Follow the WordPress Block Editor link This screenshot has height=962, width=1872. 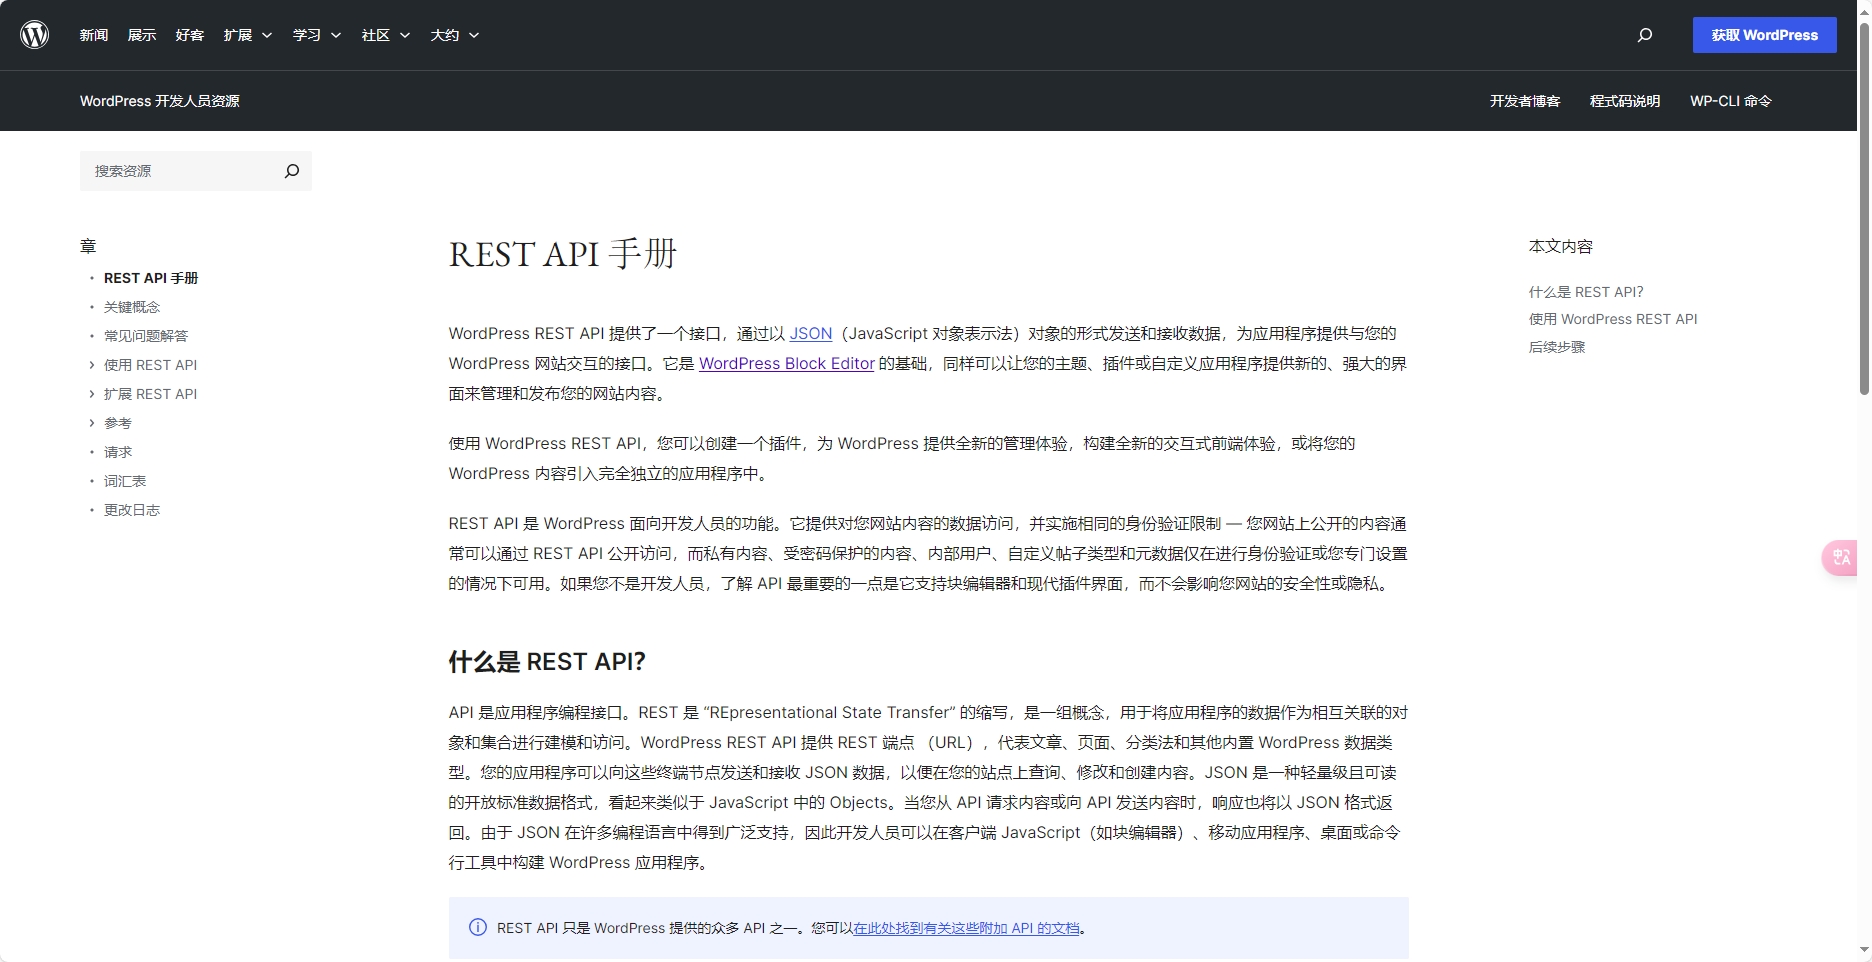787,363
